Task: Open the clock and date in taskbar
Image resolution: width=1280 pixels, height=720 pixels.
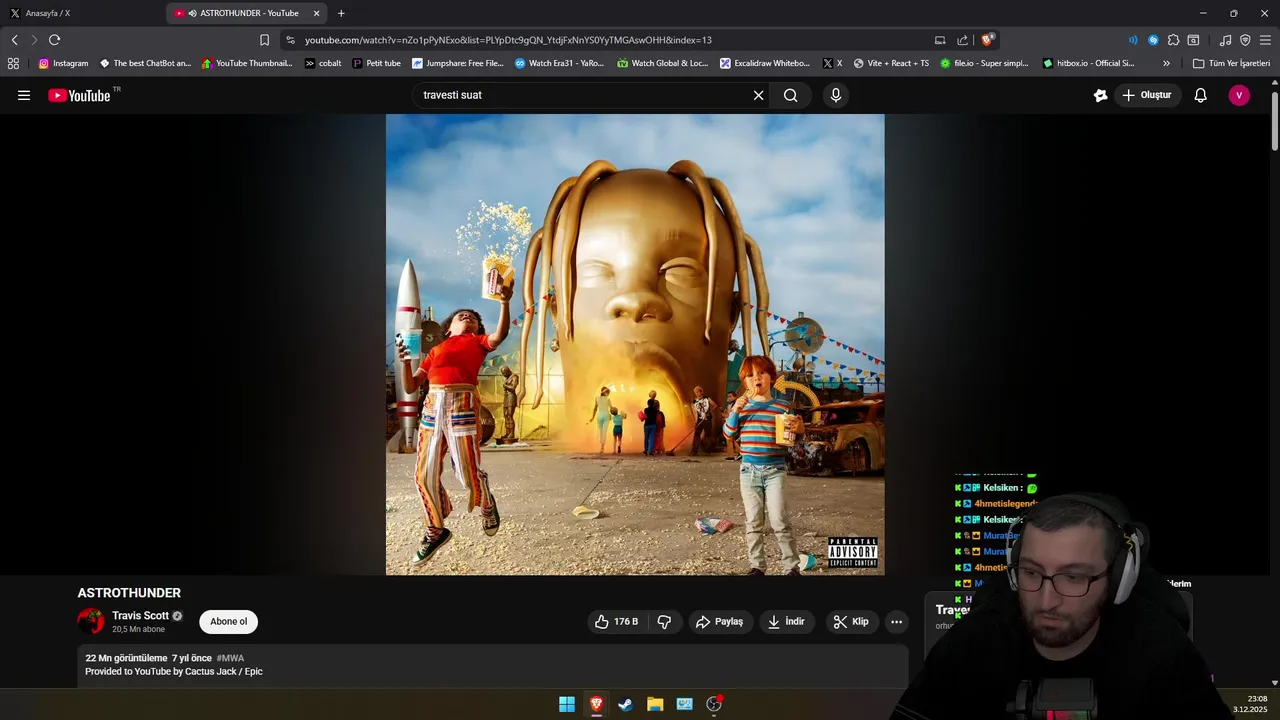Action: [1252, 704]
